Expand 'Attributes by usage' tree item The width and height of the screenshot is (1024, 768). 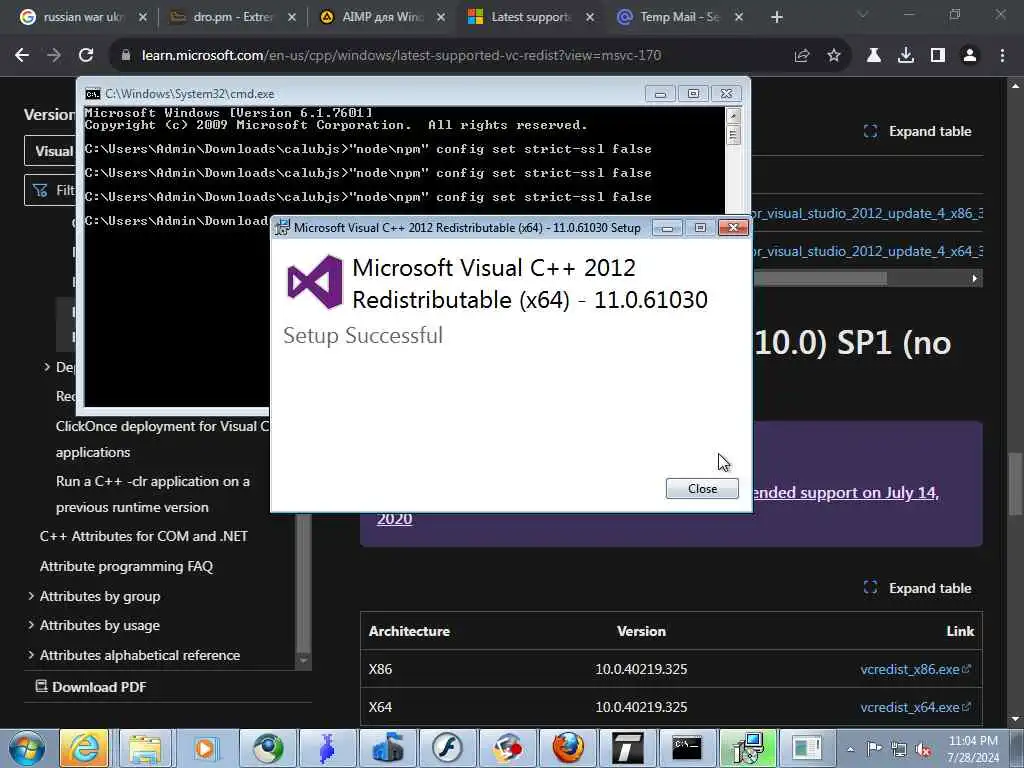[31, 625]
